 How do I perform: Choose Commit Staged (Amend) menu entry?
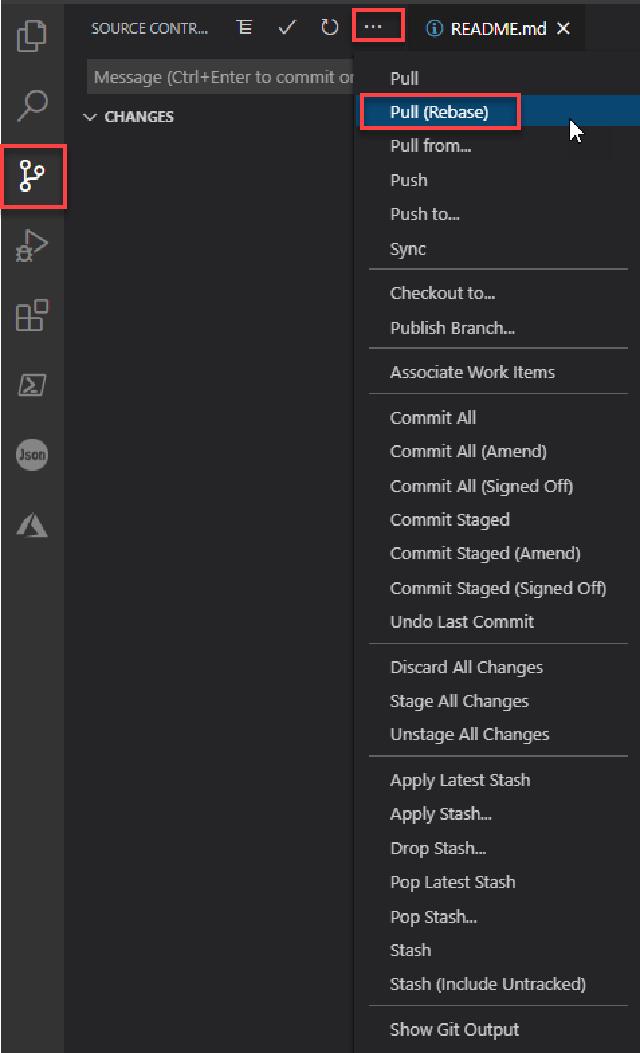pos(485,554)
